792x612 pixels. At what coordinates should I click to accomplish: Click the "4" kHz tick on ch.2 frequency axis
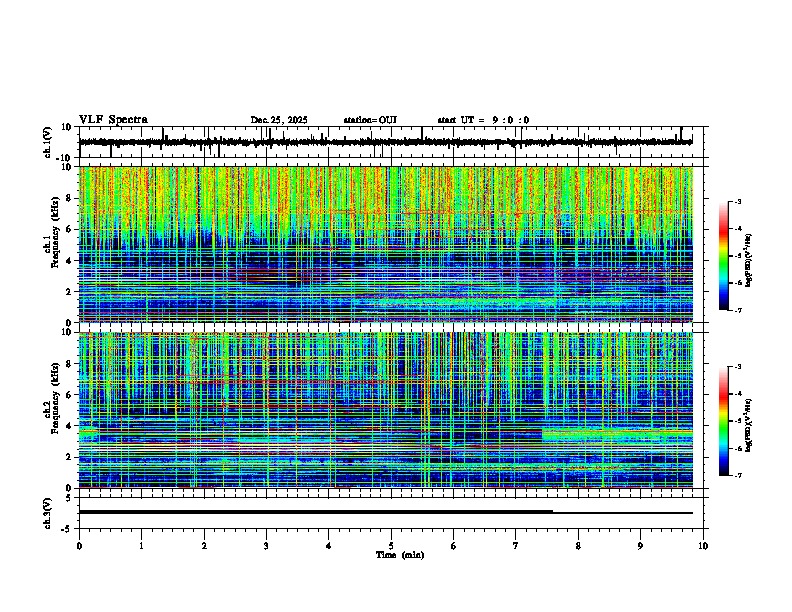pos(69,426)
